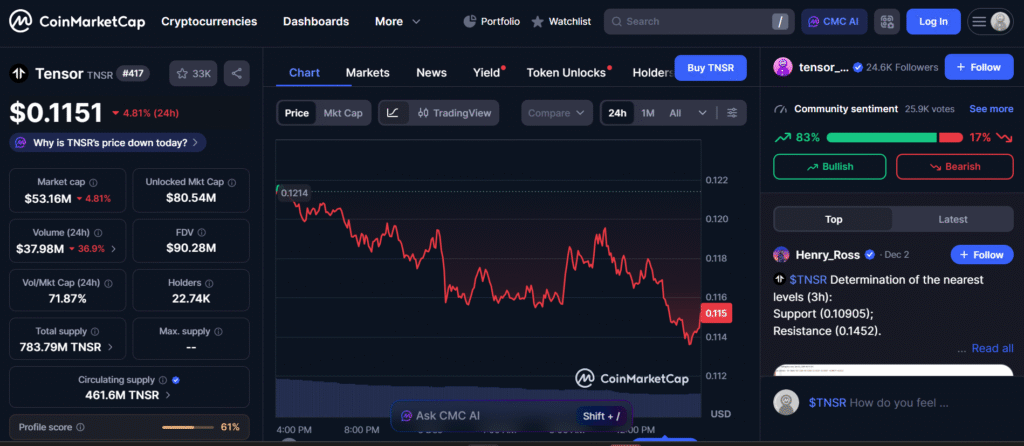Image resolution: width=1024 pixels, height=446 pixels.
Task: Switch to the Yield tab
Action: pyautogui.click(x=487, y=72)
